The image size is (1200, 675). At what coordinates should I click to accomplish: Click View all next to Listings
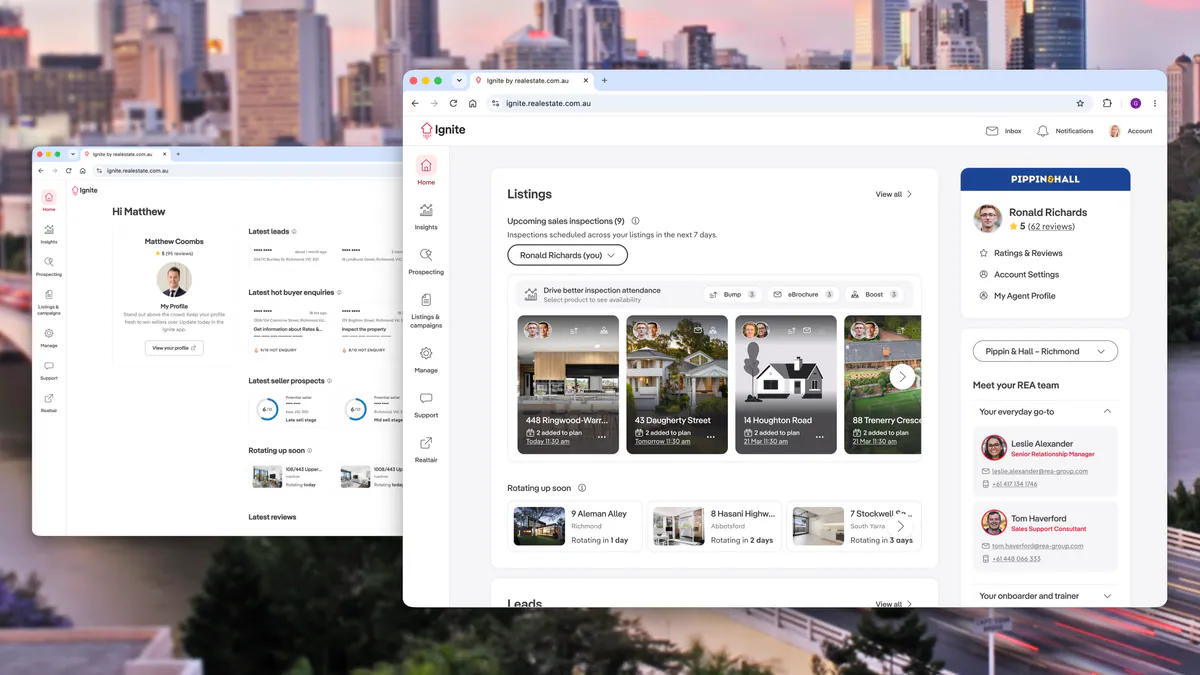point(894,194)
